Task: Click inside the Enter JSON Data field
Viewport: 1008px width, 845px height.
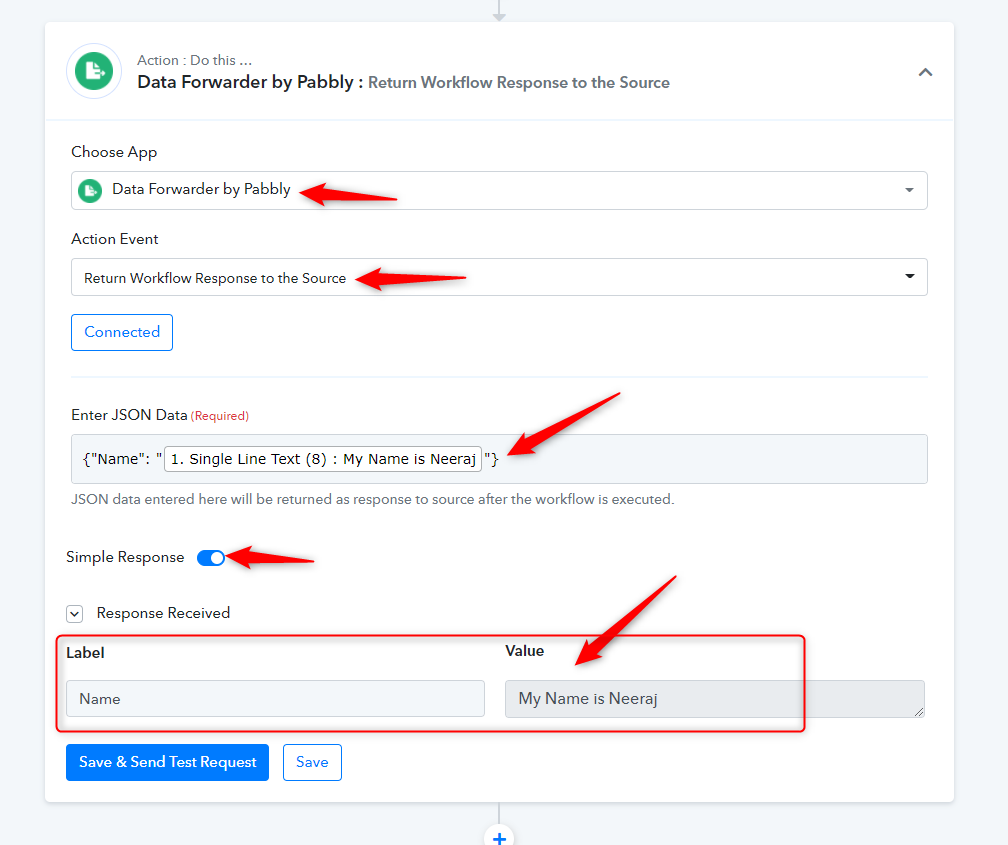Action: 499,459
